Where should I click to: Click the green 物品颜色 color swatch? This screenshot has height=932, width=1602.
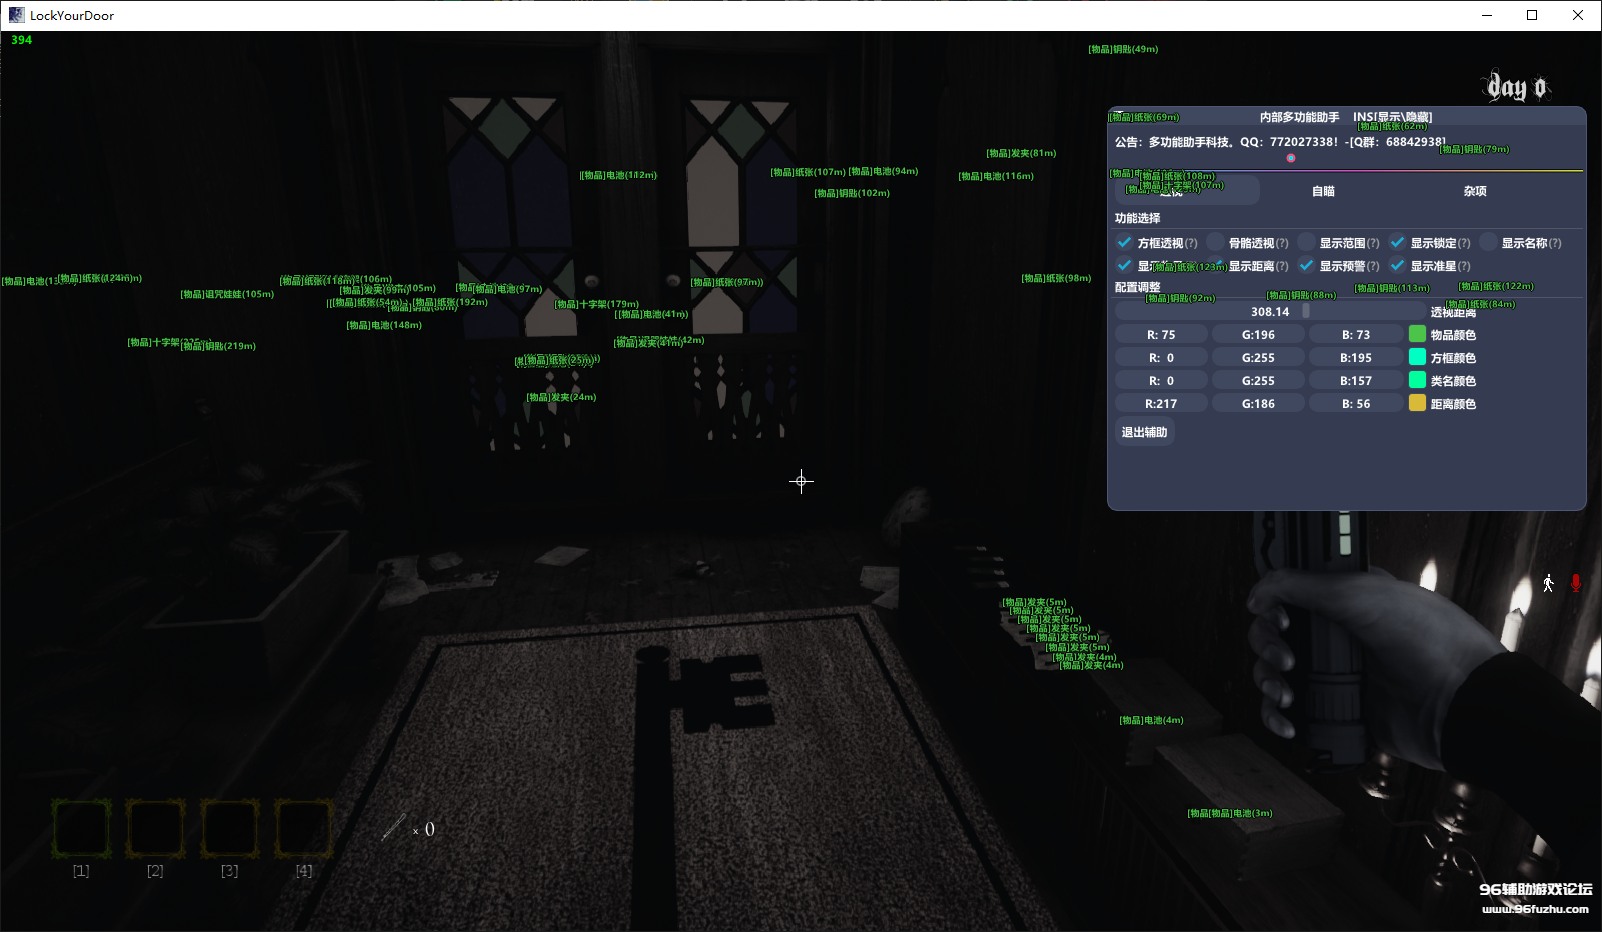(1417, 334)
